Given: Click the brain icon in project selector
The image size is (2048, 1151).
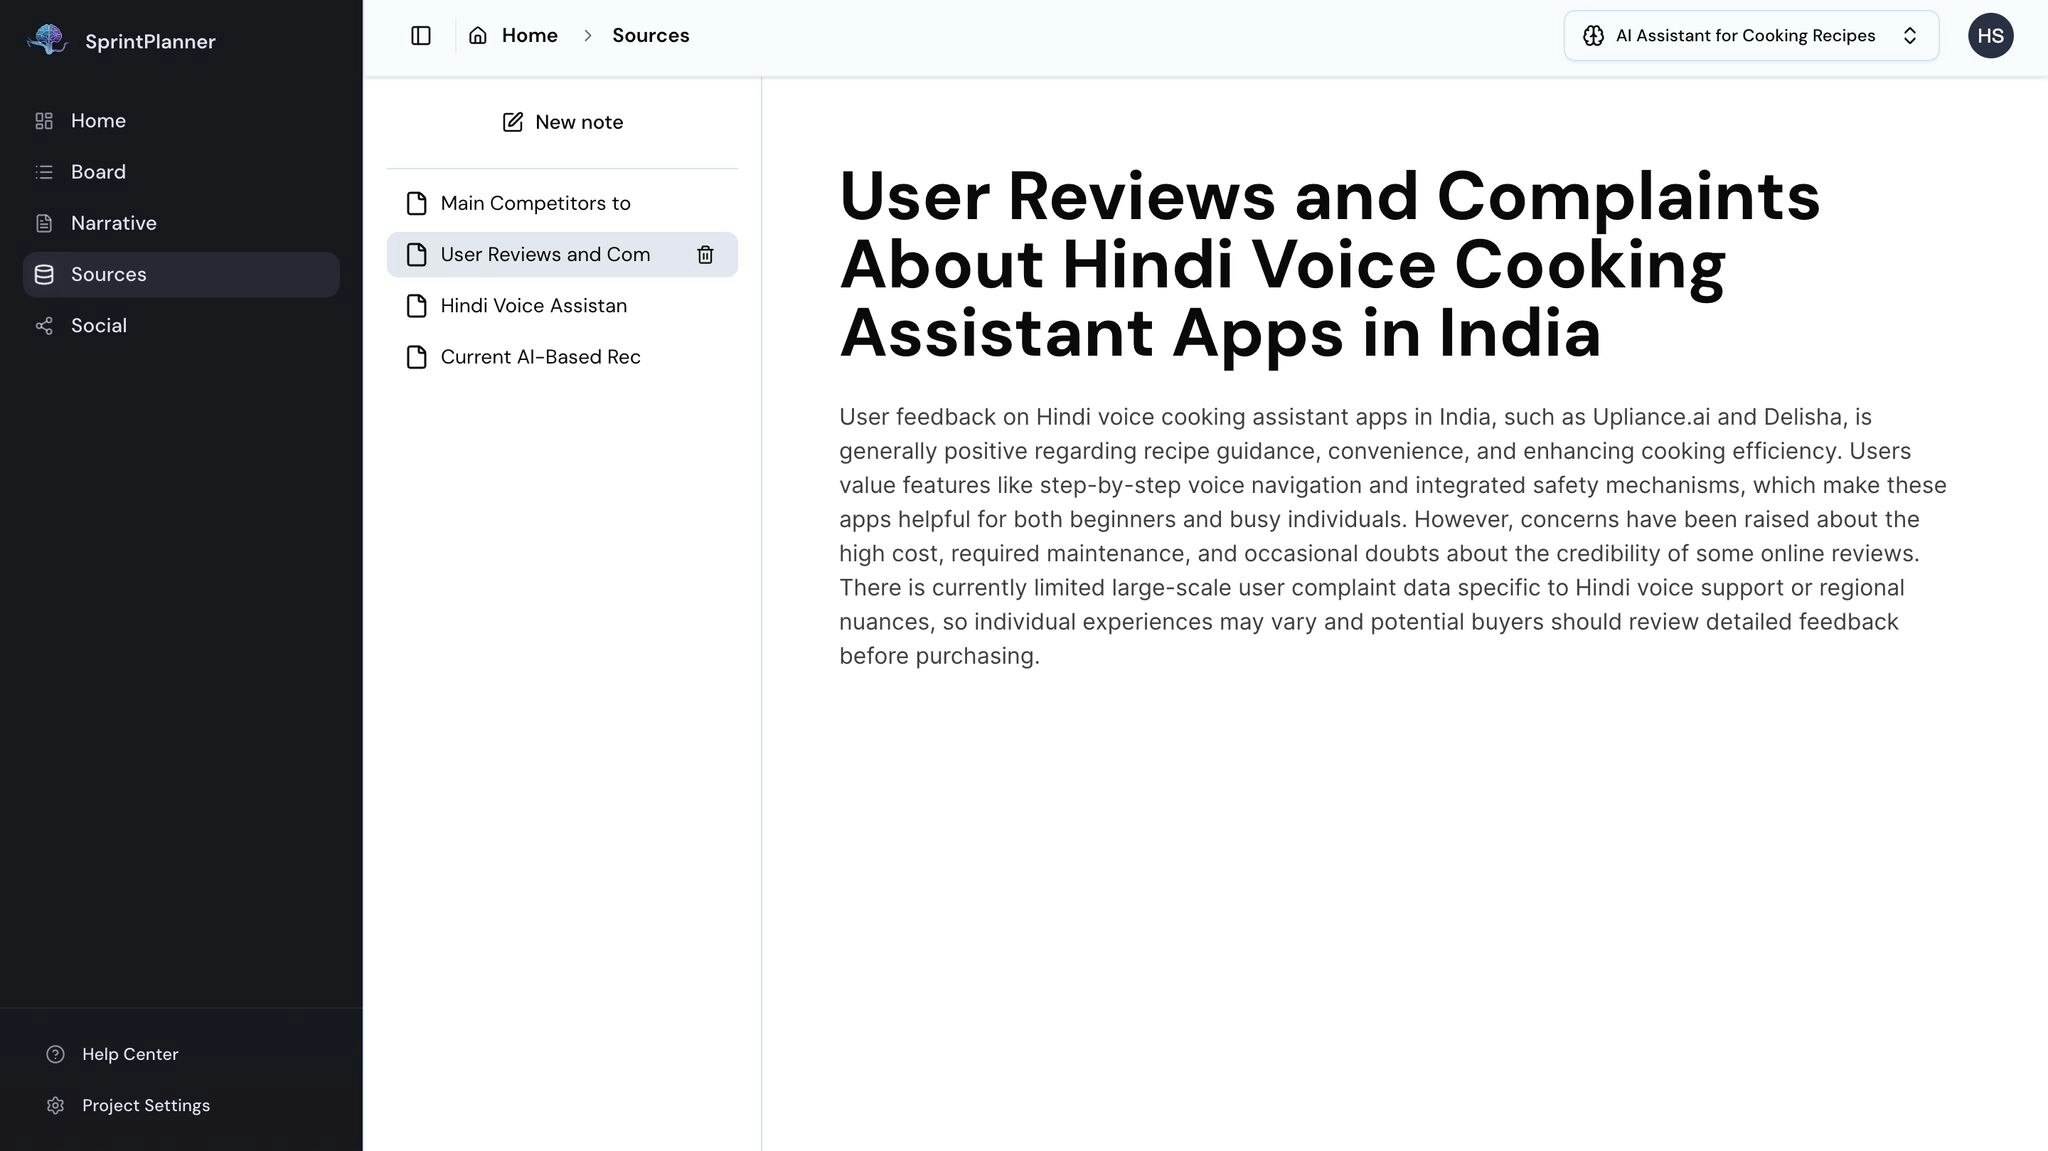Looking at the screenshot, I should 1593,36.
